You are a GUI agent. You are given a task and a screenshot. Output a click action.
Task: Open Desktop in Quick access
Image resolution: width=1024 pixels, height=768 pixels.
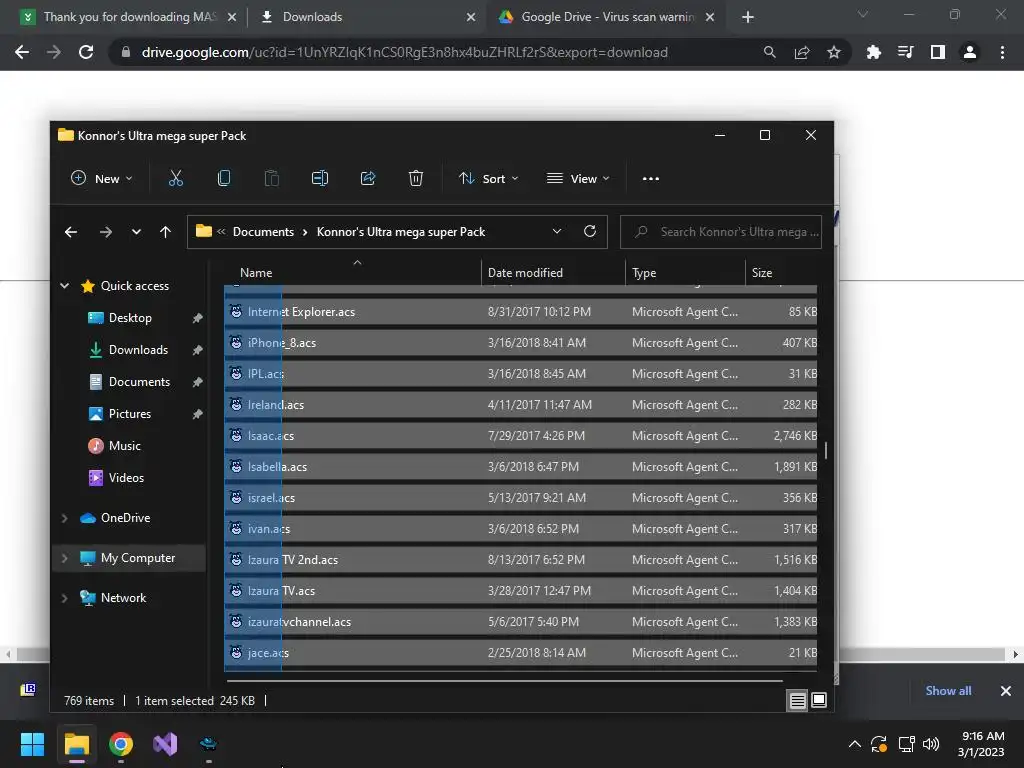(130, 318)
